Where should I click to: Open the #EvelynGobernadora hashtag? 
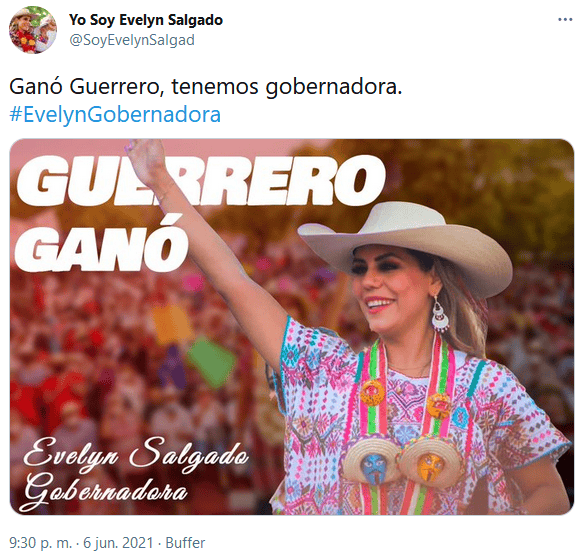pos(115,114)
